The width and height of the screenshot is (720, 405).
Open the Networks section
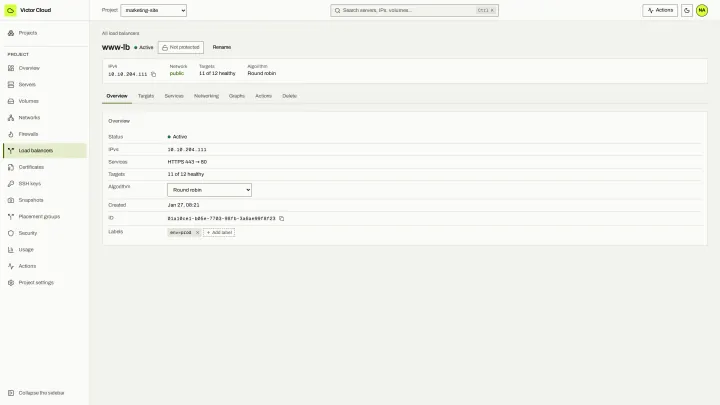(x=45, y=118)
